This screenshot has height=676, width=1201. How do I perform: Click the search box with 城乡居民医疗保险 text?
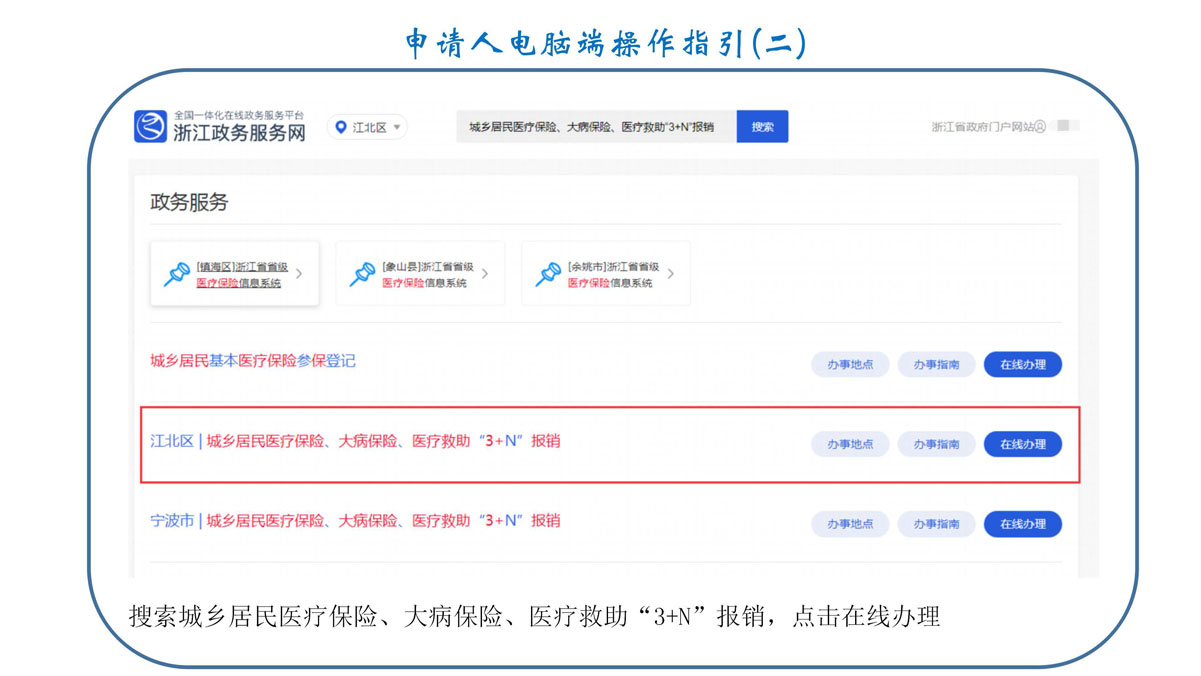pos(595,127)
